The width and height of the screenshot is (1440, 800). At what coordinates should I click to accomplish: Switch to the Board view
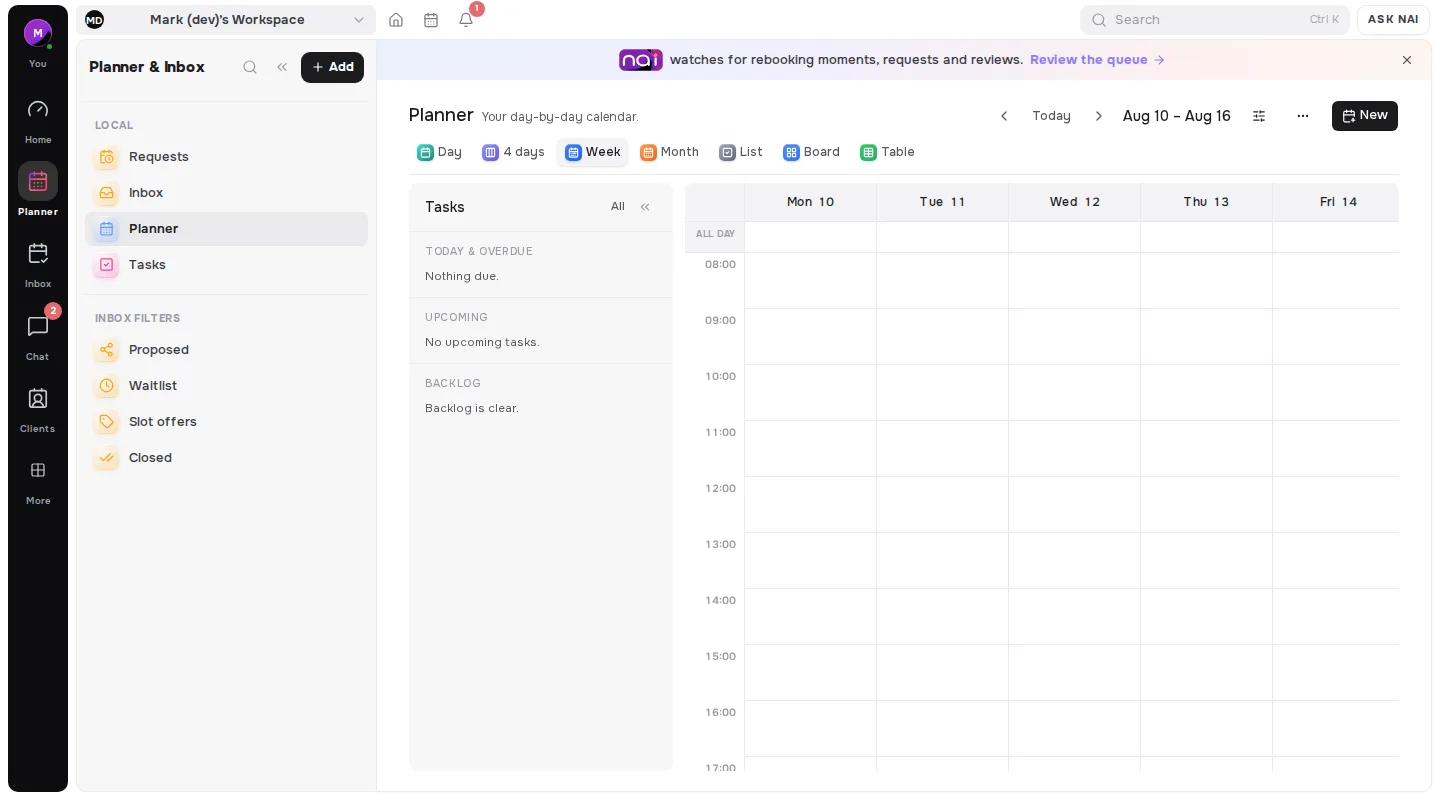pyautogui.click(x=812, y=152)
